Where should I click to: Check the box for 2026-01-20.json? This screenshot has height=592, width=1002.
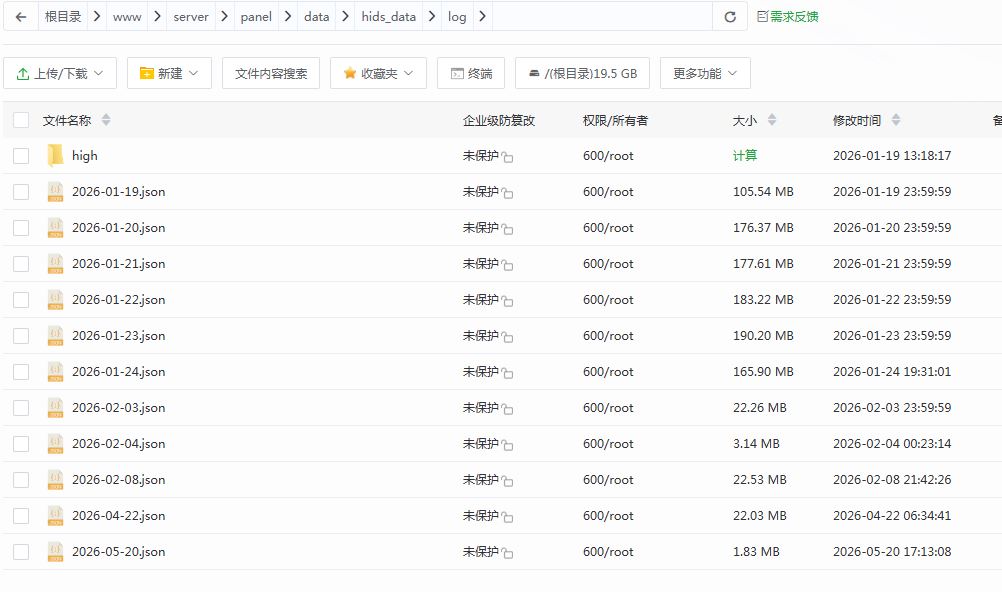point(21,228)
